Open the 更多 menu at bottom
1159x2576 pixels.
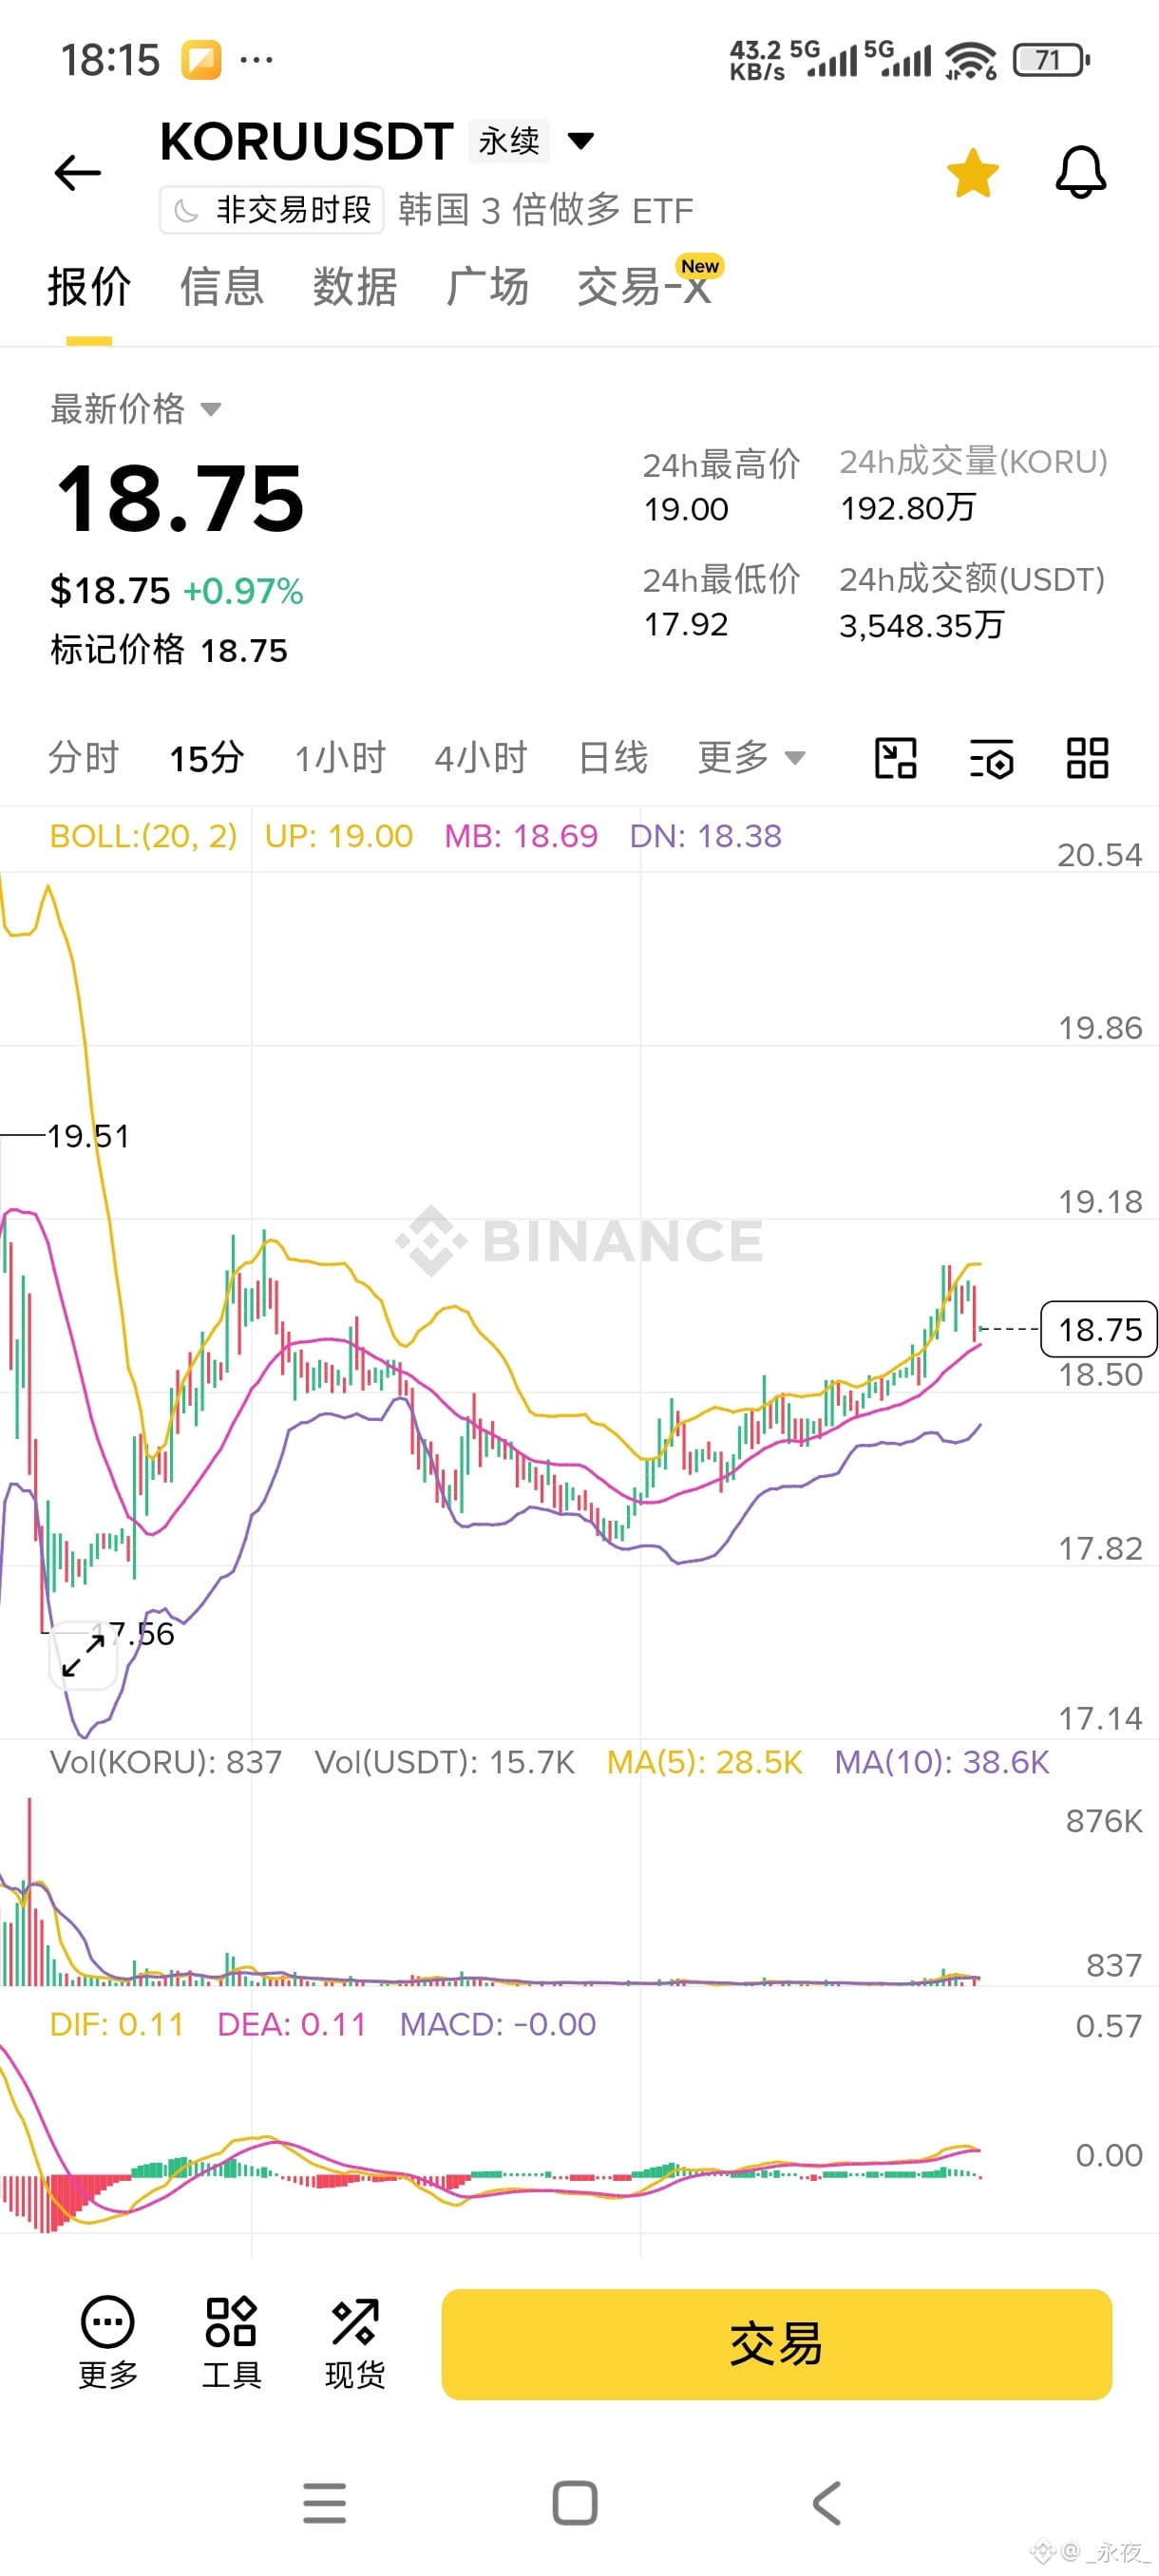[x=108, y=2343]
